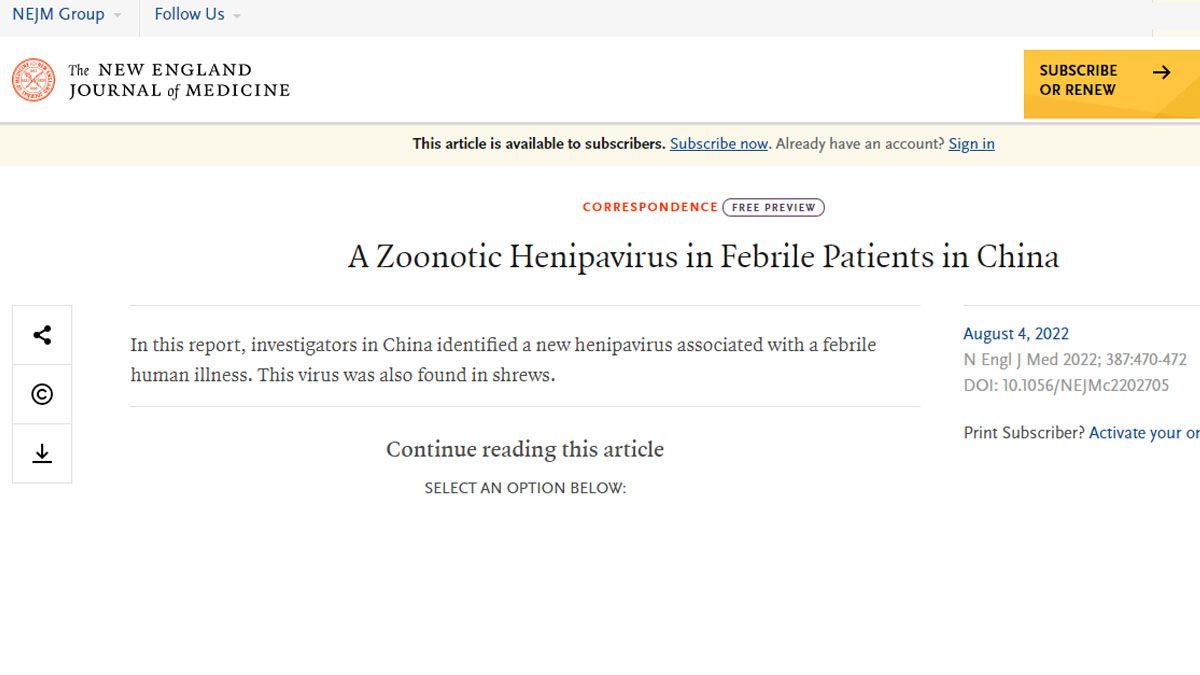Expand the NEJM Group dropdown arrow

pyautogui.click(x=117, y=16)
